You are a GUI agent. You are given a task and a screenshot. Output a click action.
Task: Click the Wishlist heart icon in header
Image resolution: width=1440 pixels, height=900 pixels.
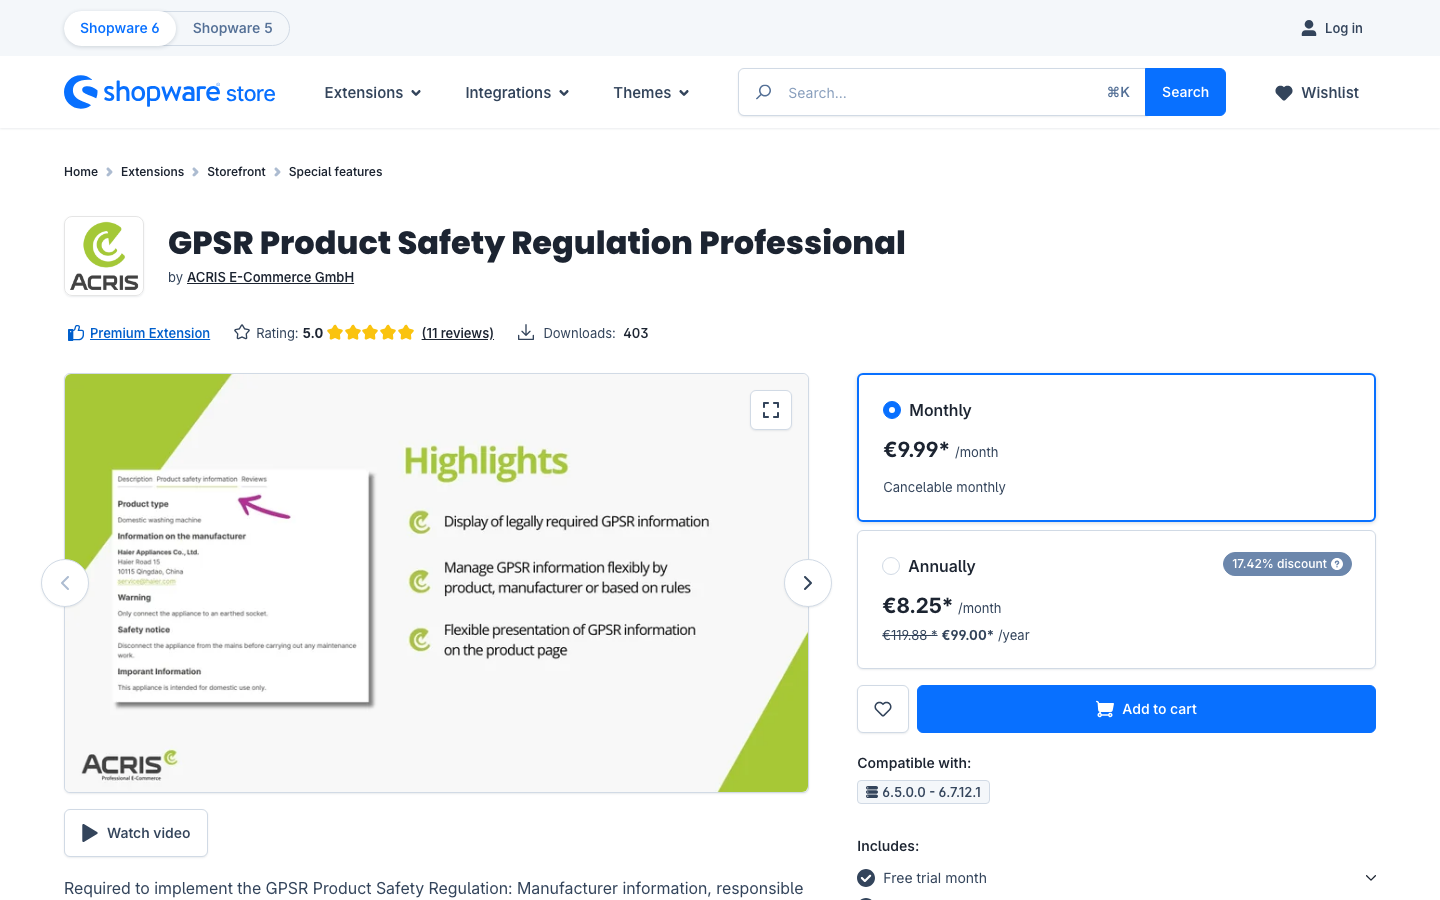pyautogui.click(x=1284, y=93)
